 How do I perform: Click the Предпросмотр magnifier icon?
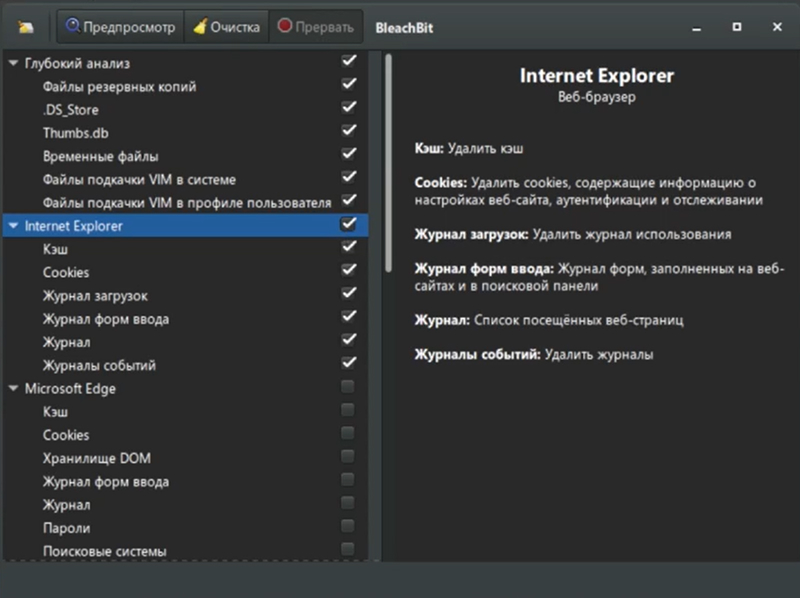click(x=73, y=26)
